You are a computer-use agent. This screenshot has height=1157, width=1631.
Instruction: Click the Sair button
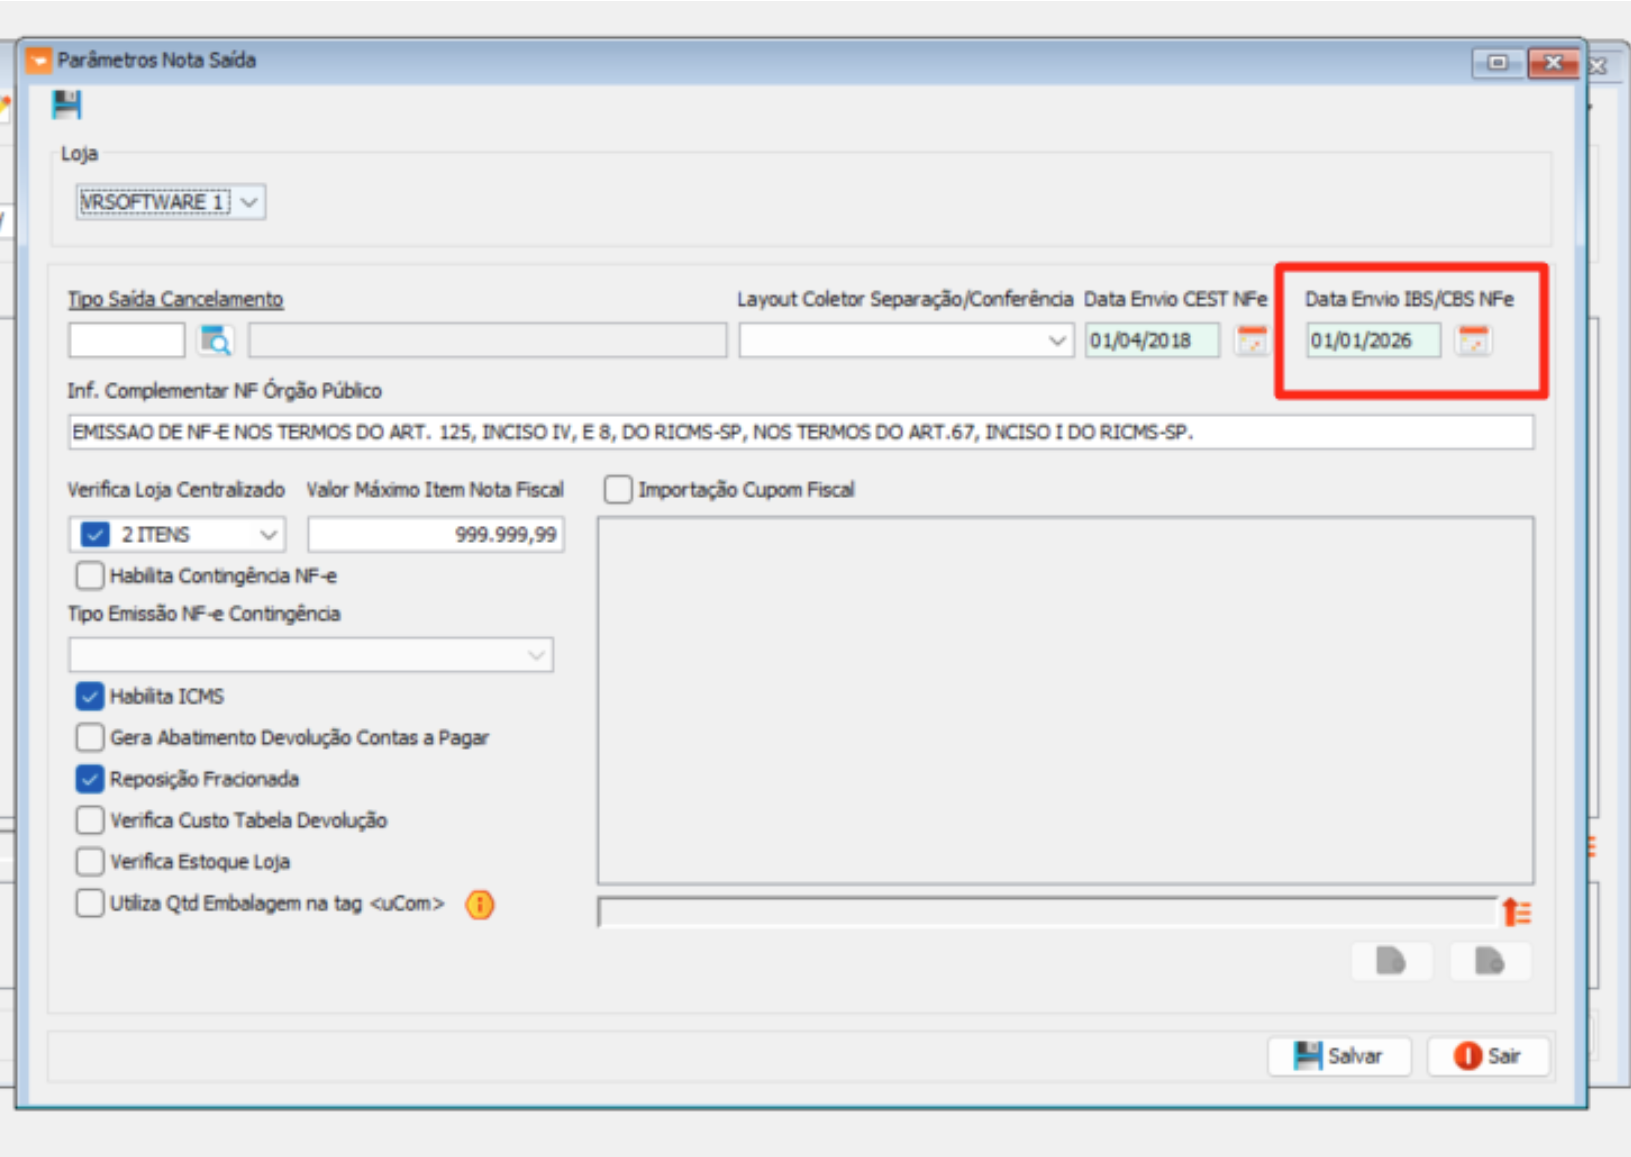pyautogui.click(x=1487, y=1056)
